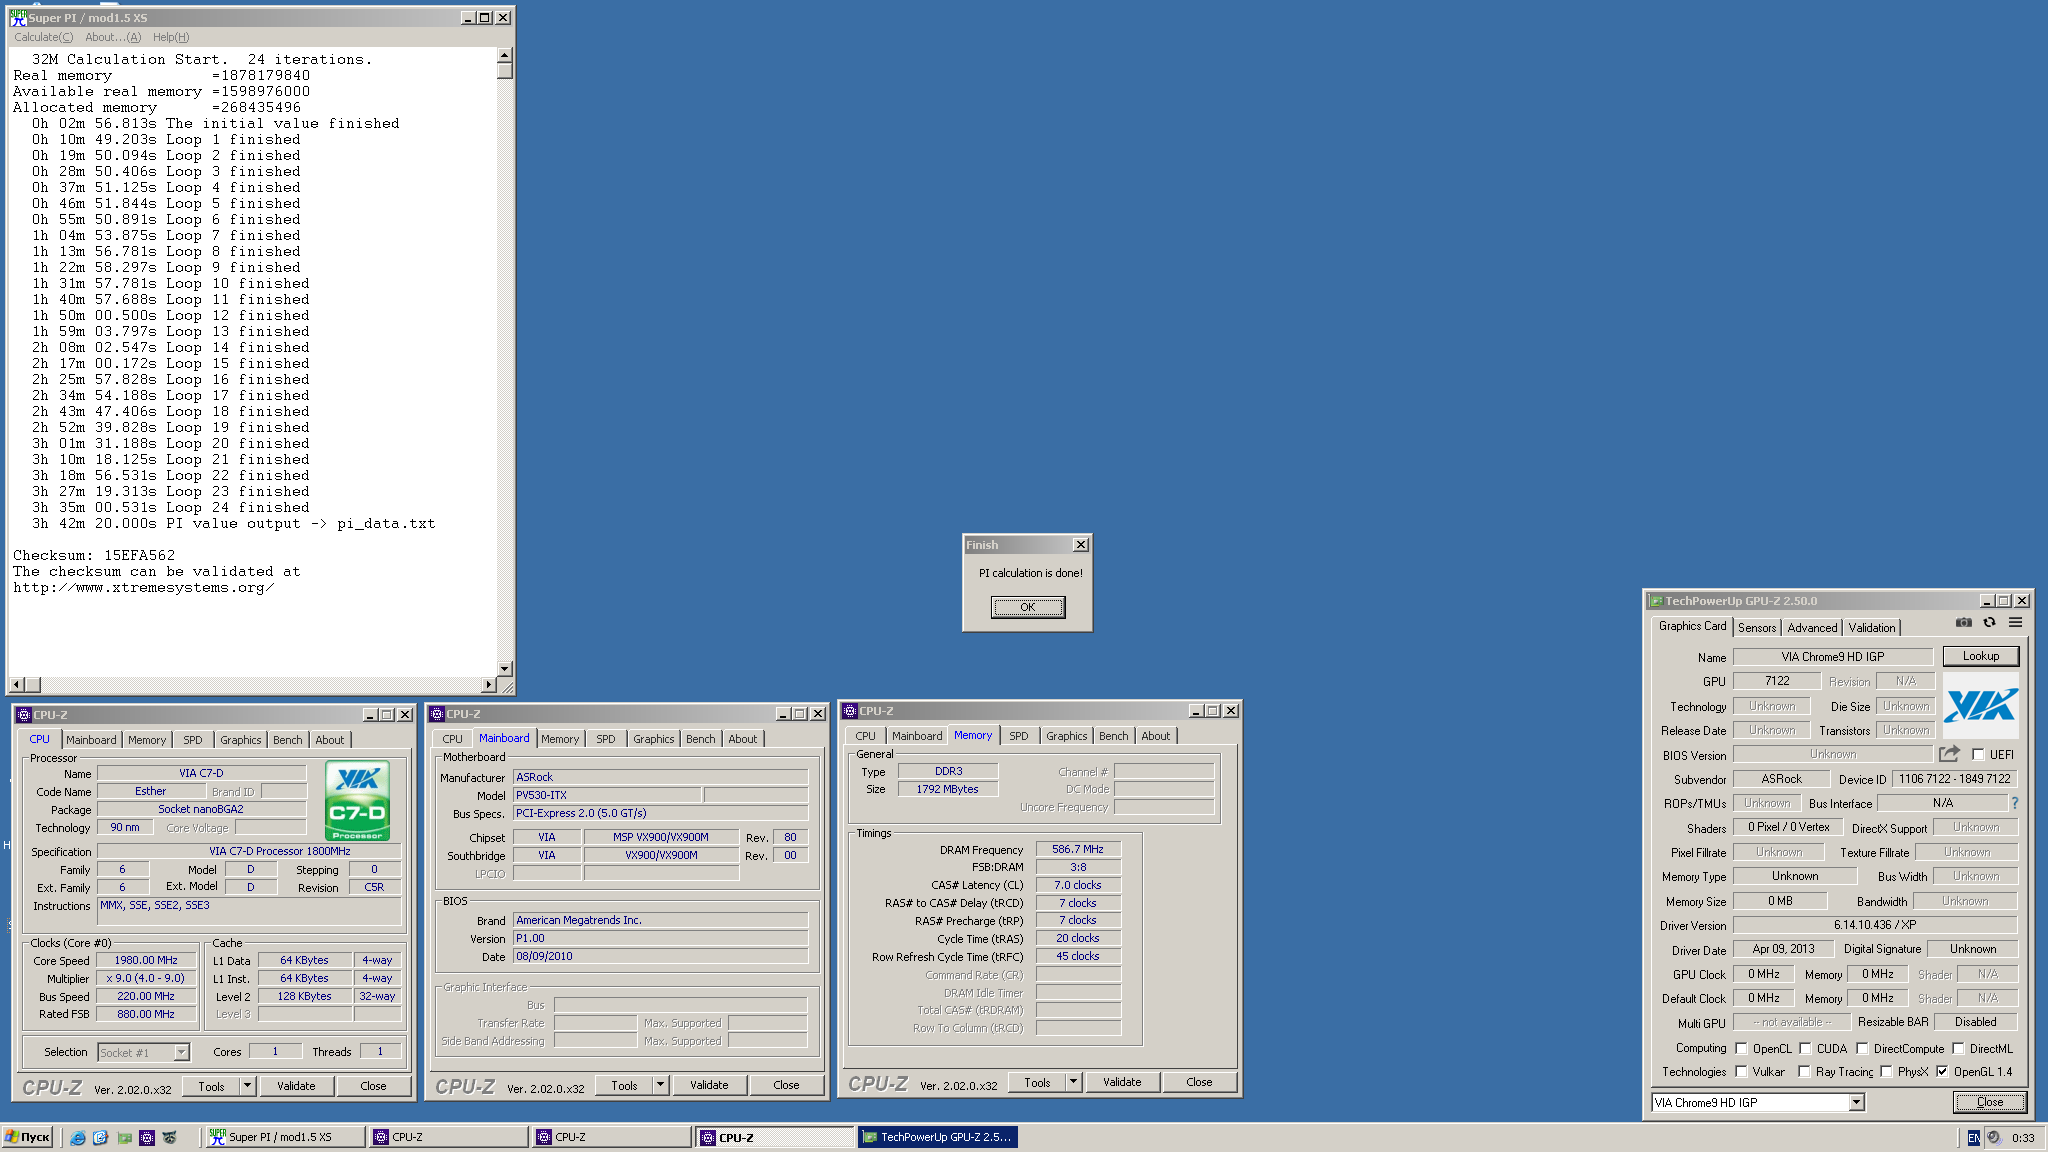Screen dimensions: 2048x1152
Task: Open the Start (Пуск) menu
Action: (27, 1138)
